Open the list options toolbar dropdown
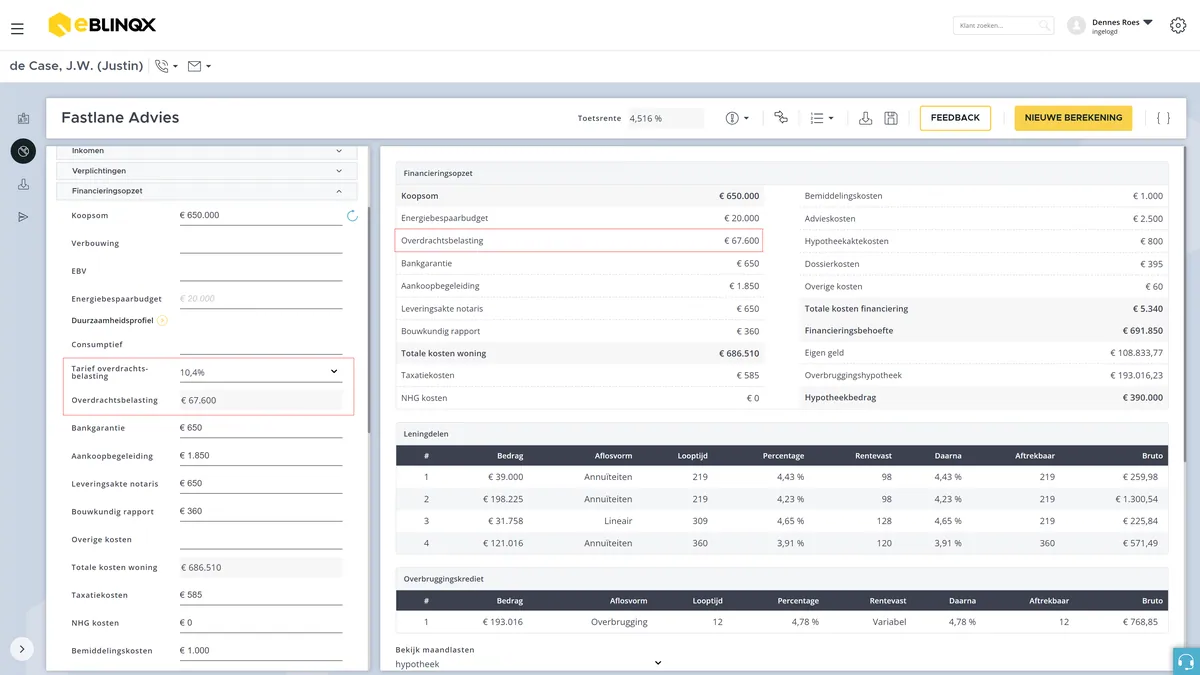The image size is (1200, 675). point(822,118)
